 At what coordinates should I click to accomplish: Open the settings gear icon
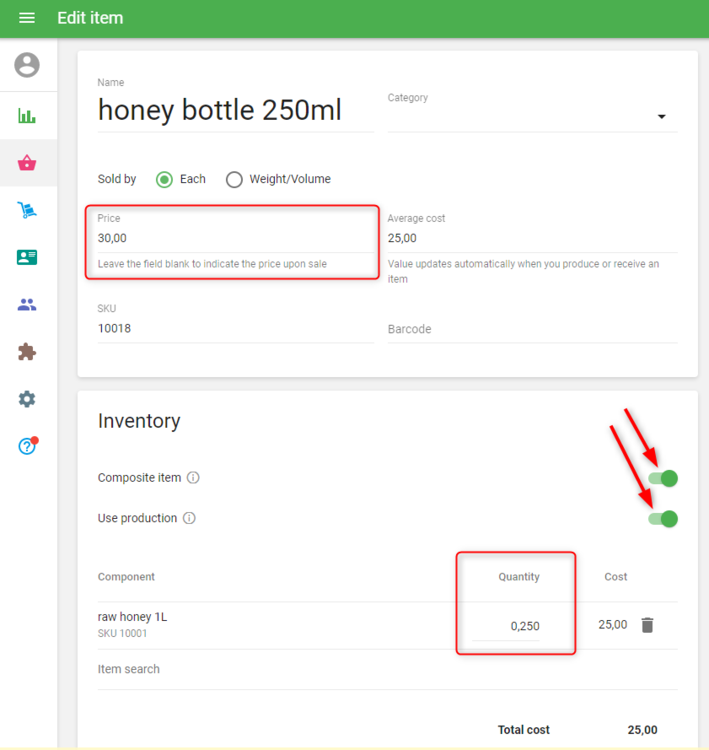27,399
